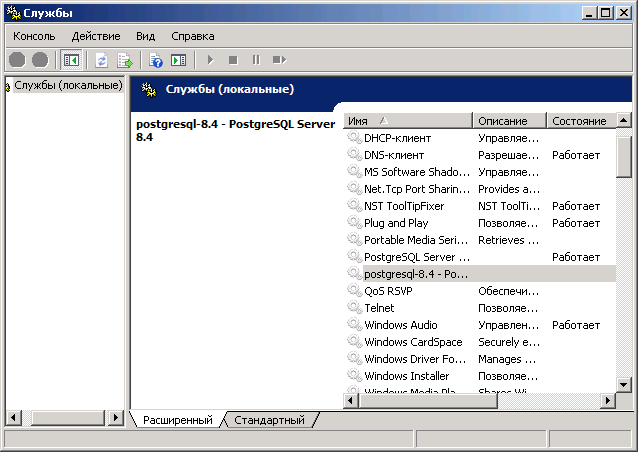Select the MS Software Shado... service name

tap(417, 172)
